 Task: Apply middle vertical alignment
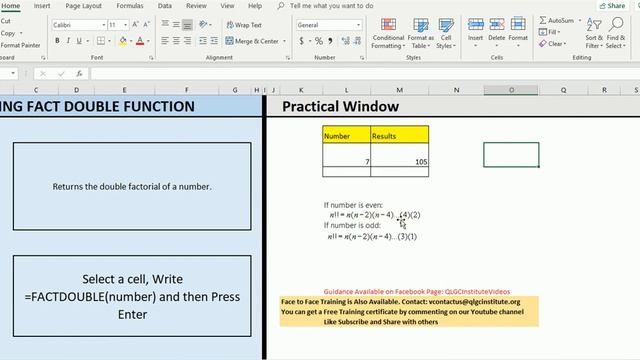click(176, 25)
